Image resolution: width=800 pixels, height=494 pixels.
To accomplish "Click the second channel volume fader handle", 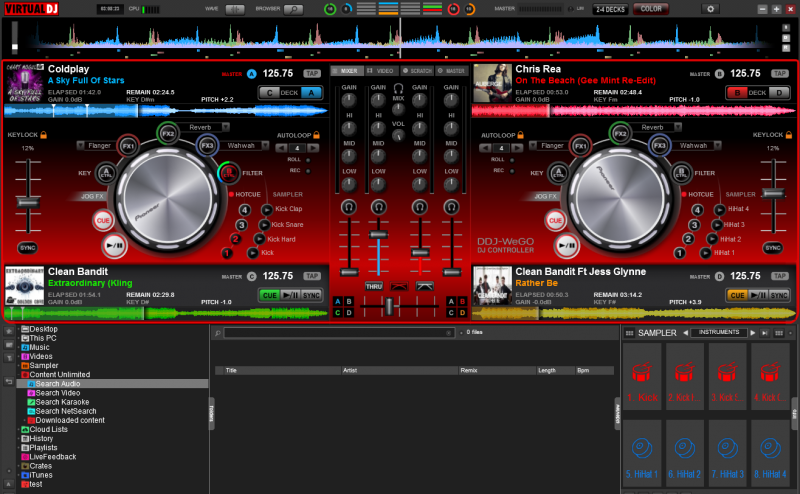I will [x=378, y=235].
